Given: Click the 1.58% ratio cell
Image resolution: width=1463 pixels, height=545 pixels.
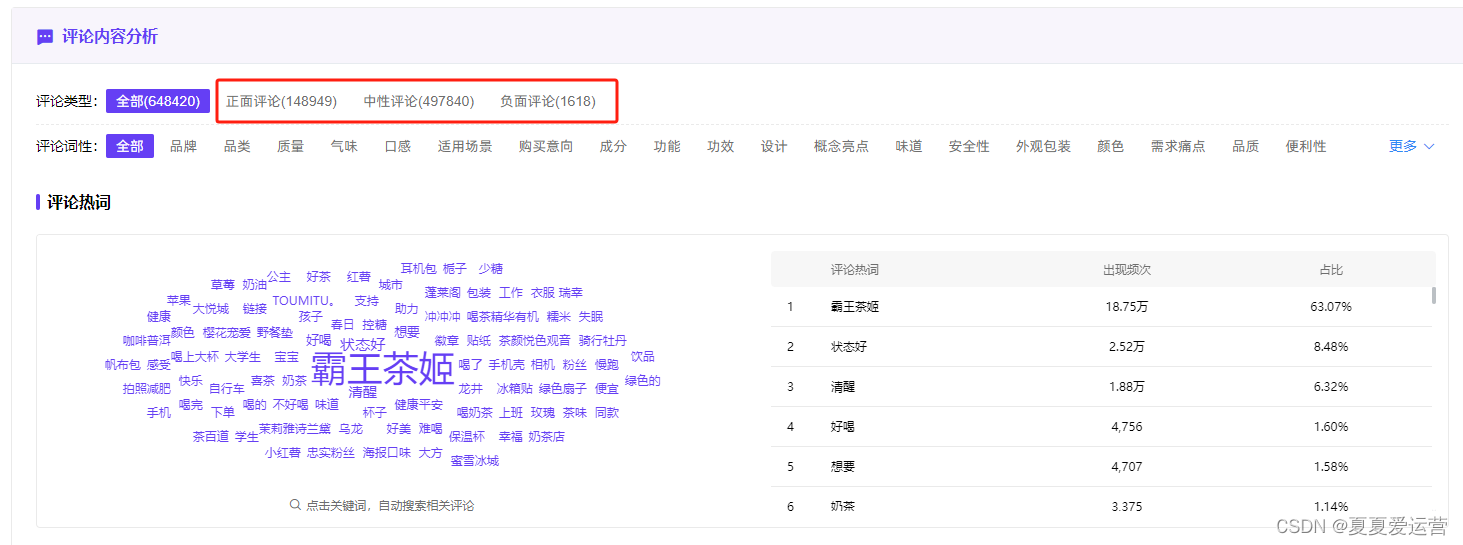Looking at the screenshot, I should 1331,467.
